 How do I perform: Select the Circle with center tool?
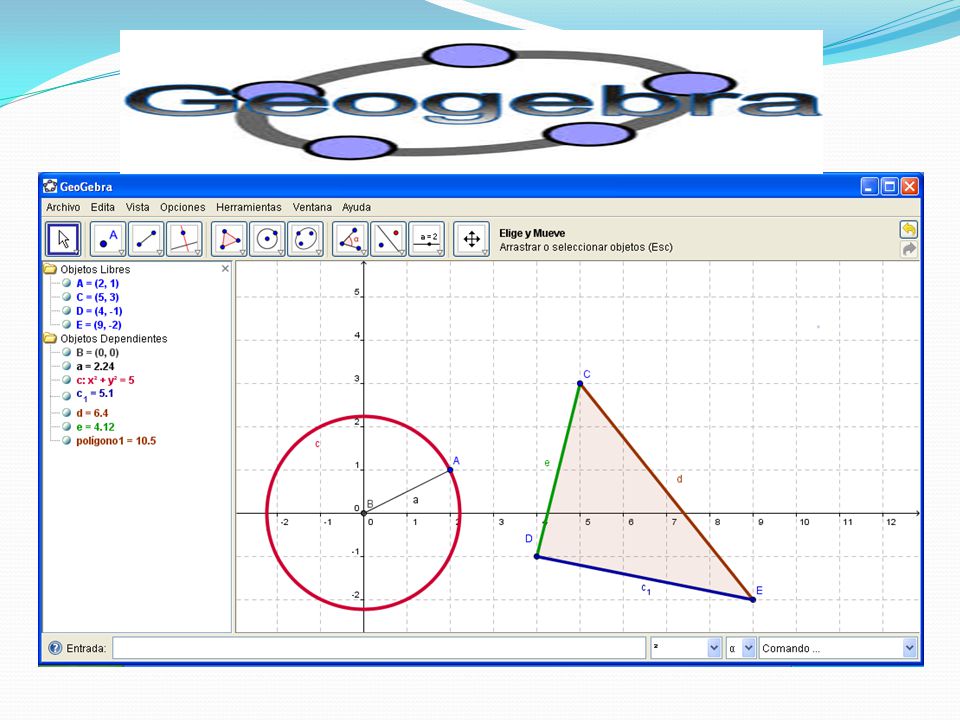pos(267,239)
